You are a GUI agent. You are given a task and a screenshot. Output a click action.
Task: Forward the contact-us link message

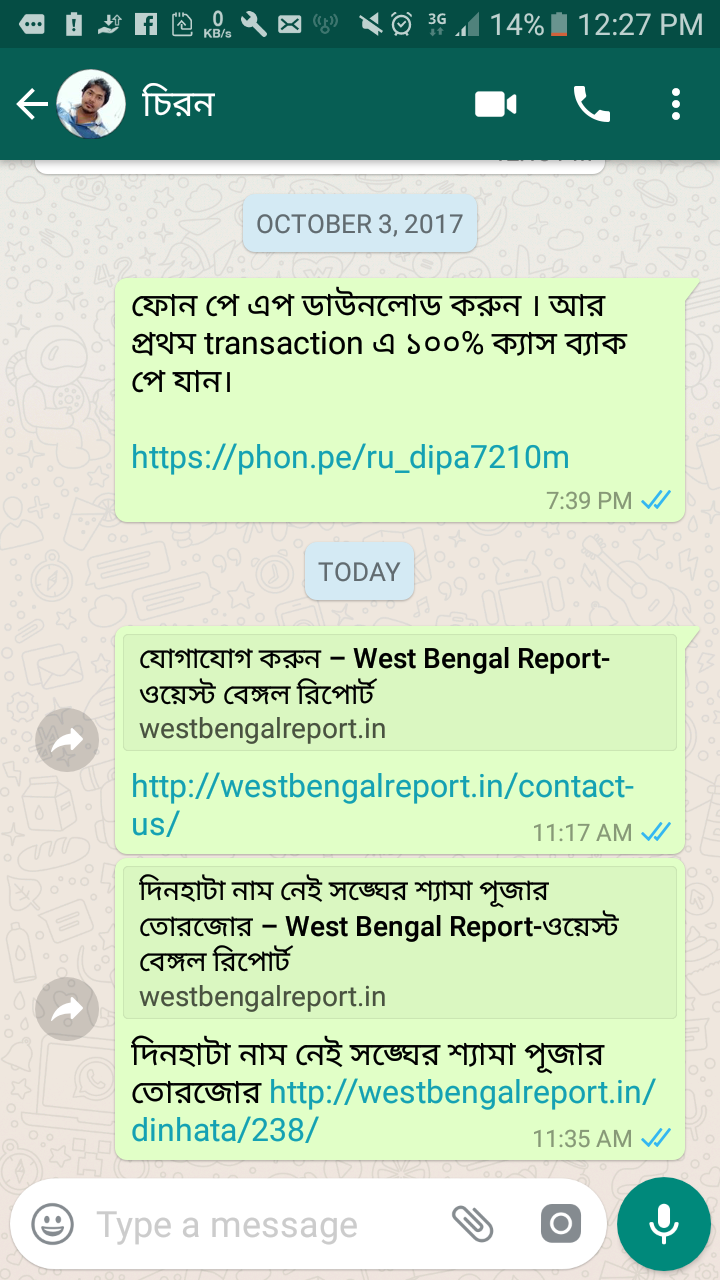(x=67, y=740)
